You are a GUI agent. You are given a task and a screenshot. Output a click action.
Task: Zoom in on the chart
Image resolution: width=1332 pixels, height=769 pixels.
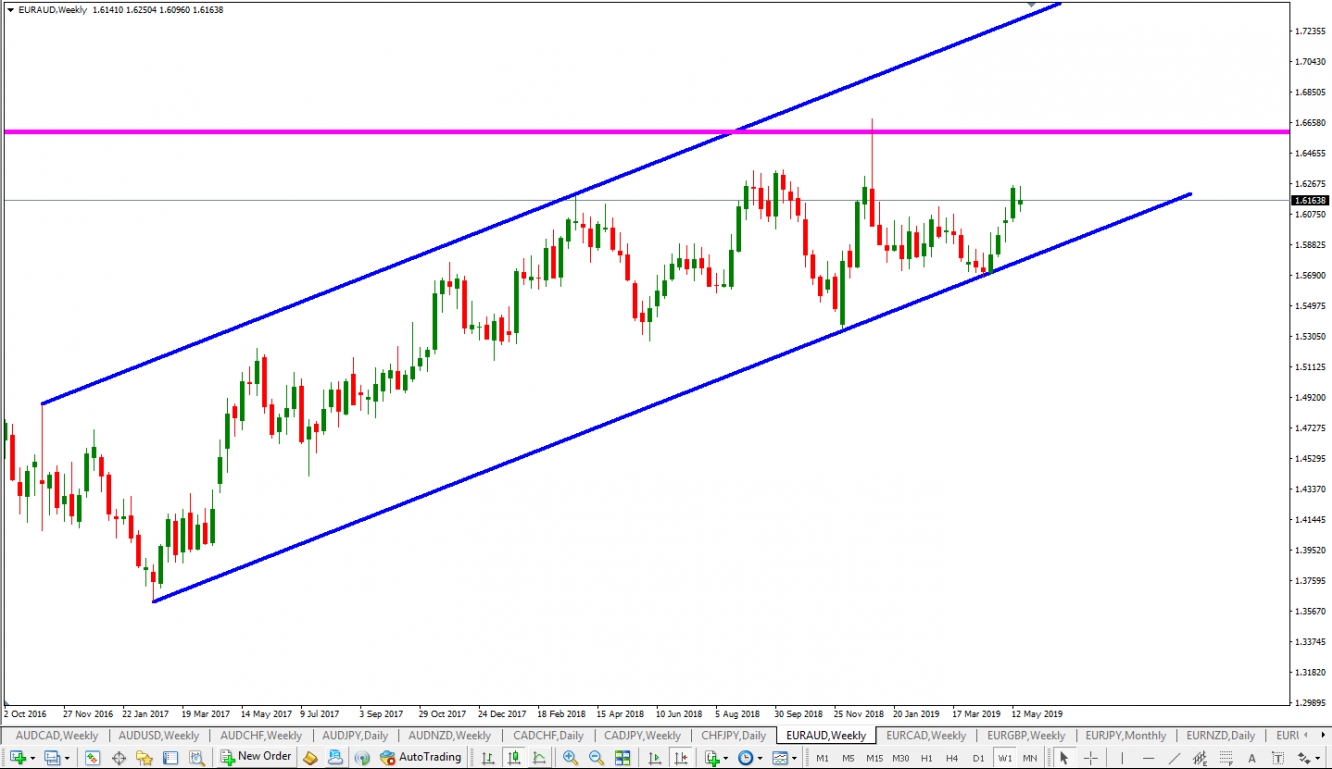click(x=570, y=757)
